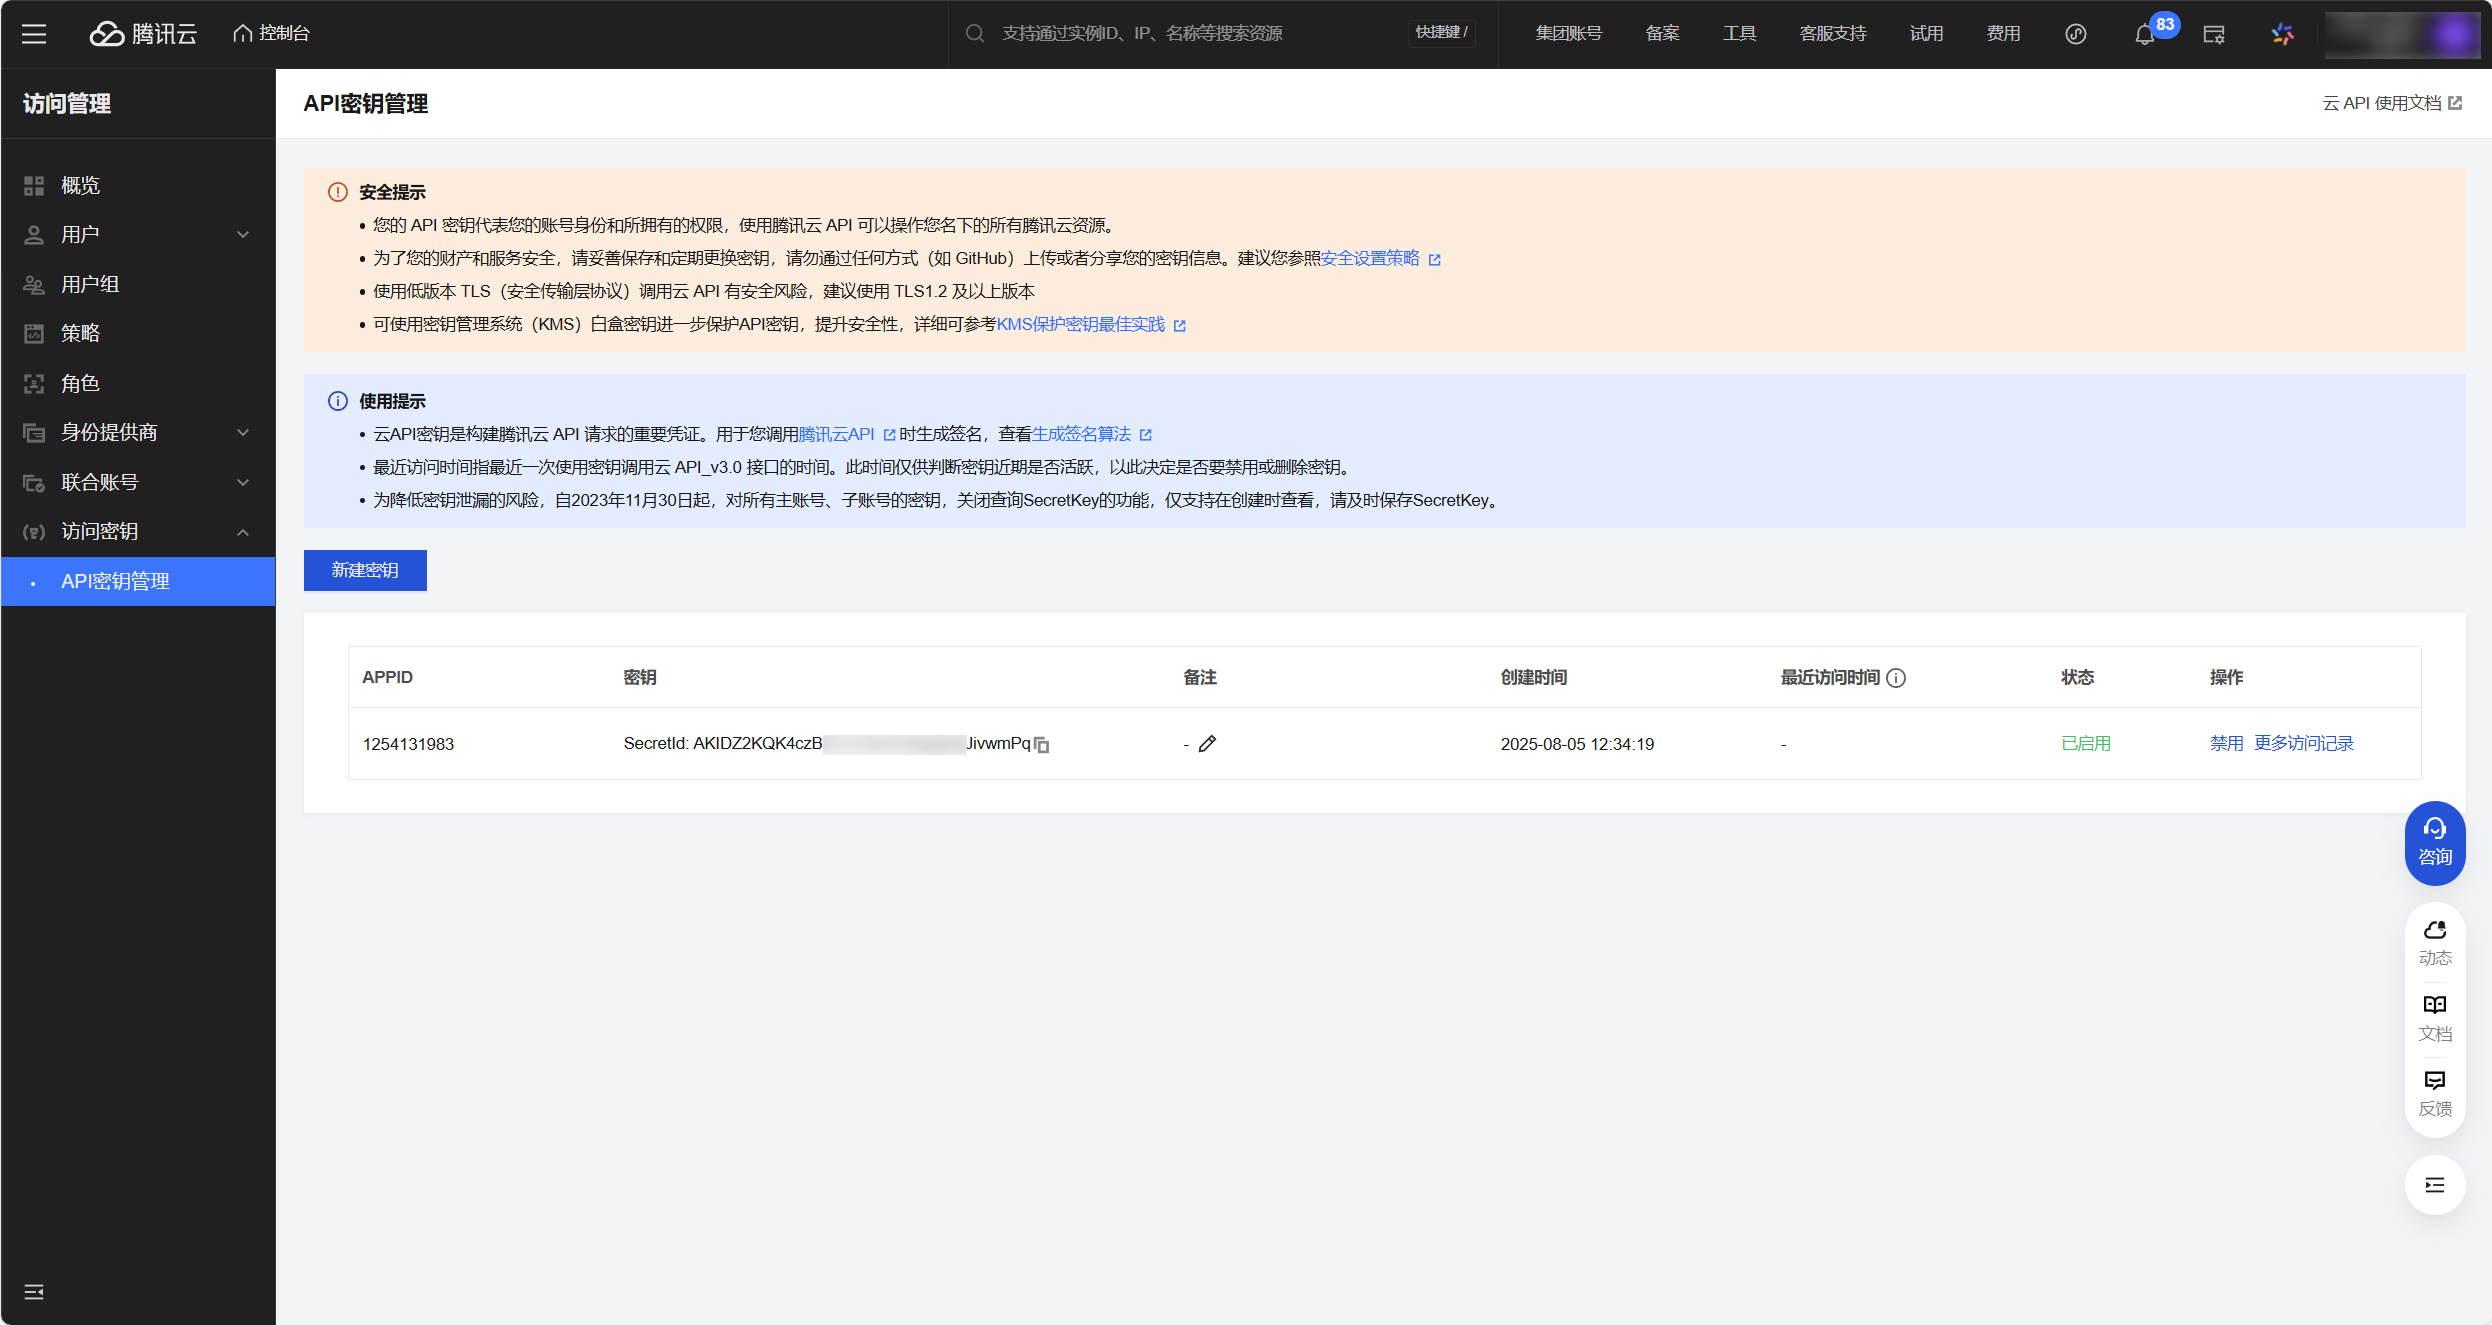Viewport: 2492px width, 1325px height.
Task: Open the blurred account avatar menu
Action: pos(2400,34)
